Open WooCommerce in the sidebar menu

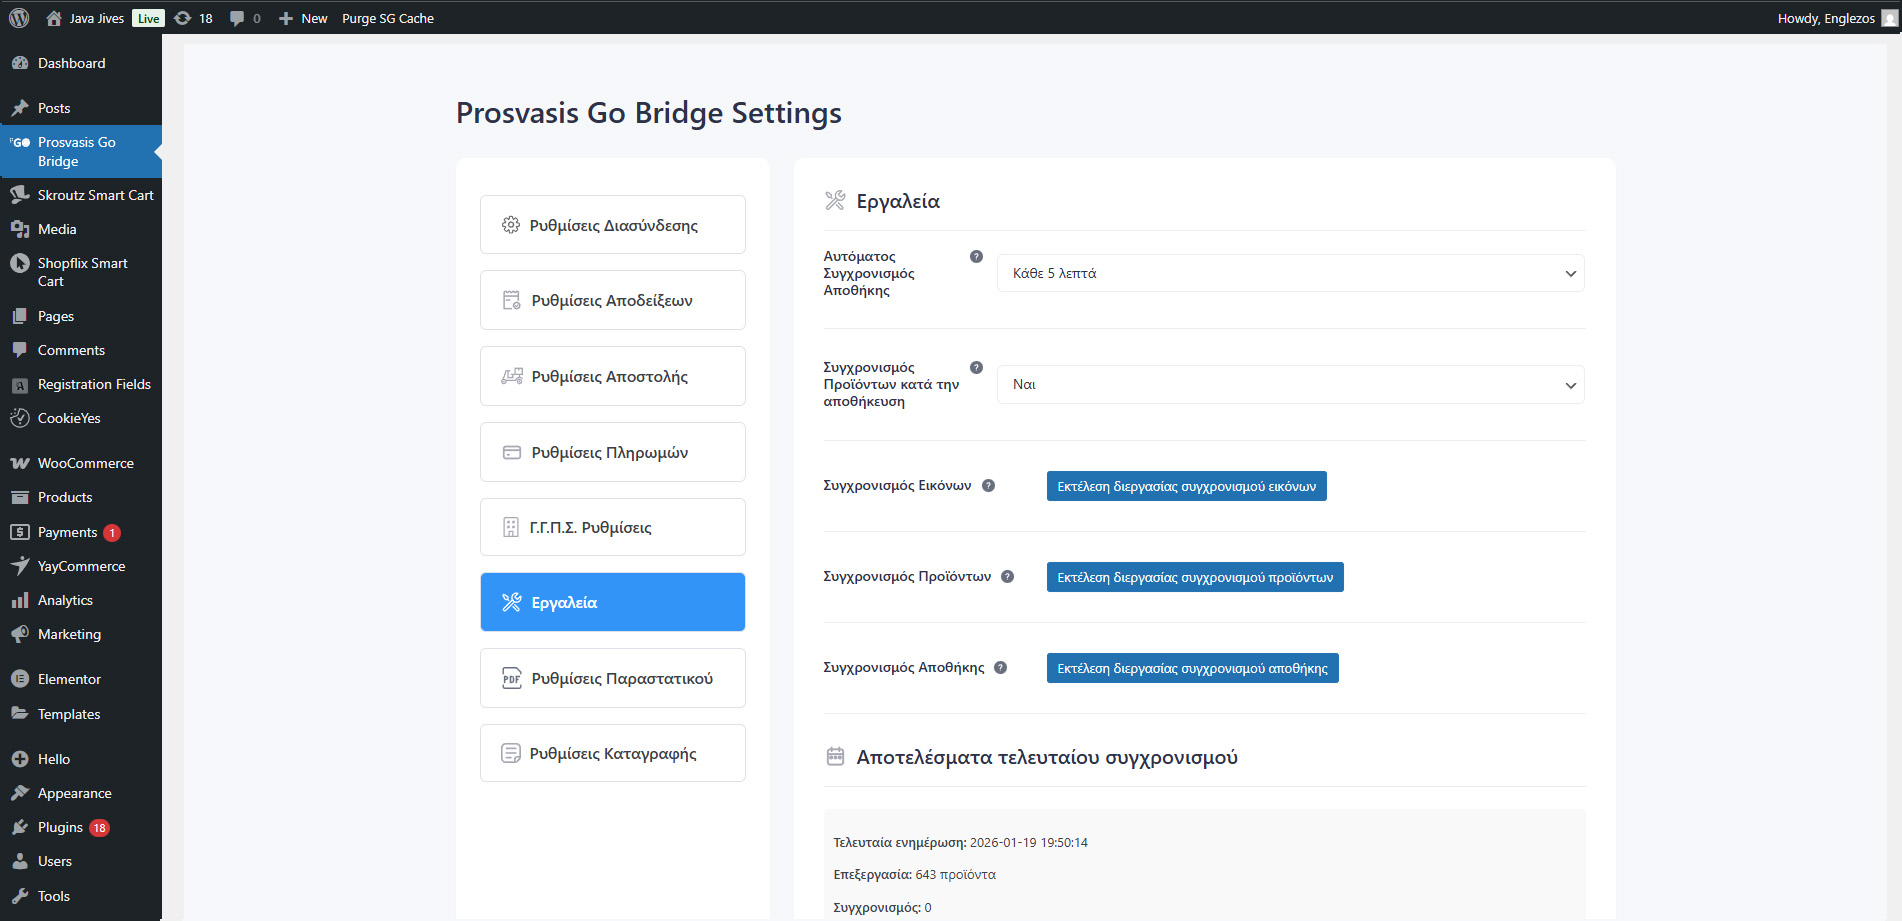tap(85, 463)
